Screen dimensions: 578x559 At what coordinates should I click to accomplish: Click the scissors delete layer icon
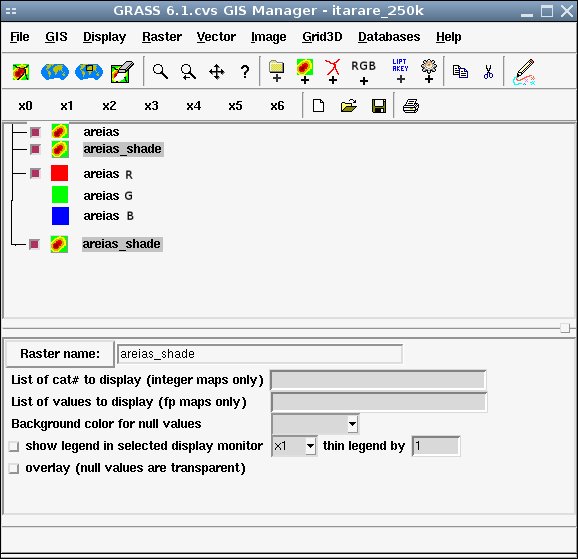click(x=488, y=72)
